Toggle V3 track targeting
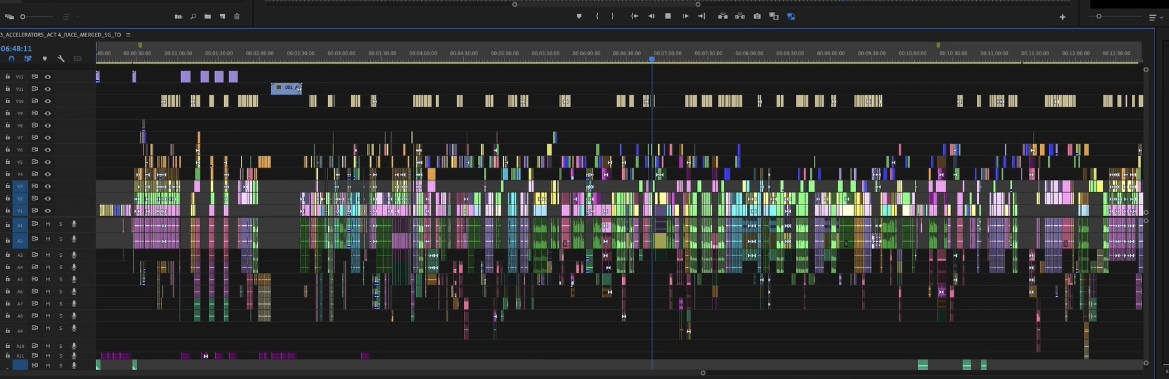 point(20,186)
